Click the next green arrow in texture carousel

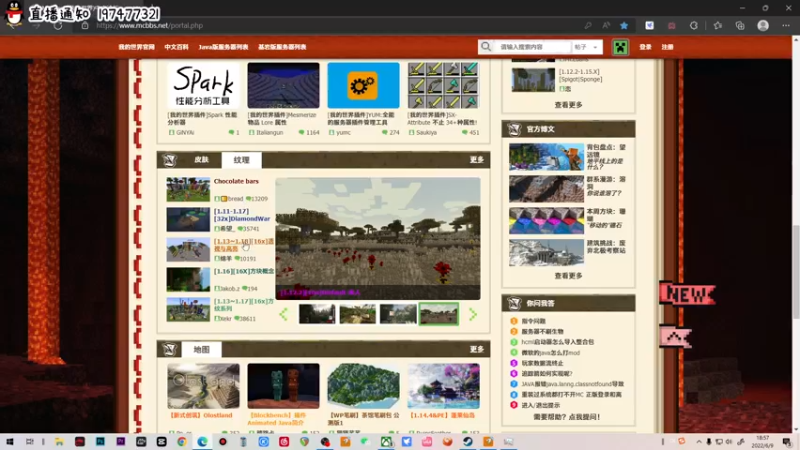(473, 314)
